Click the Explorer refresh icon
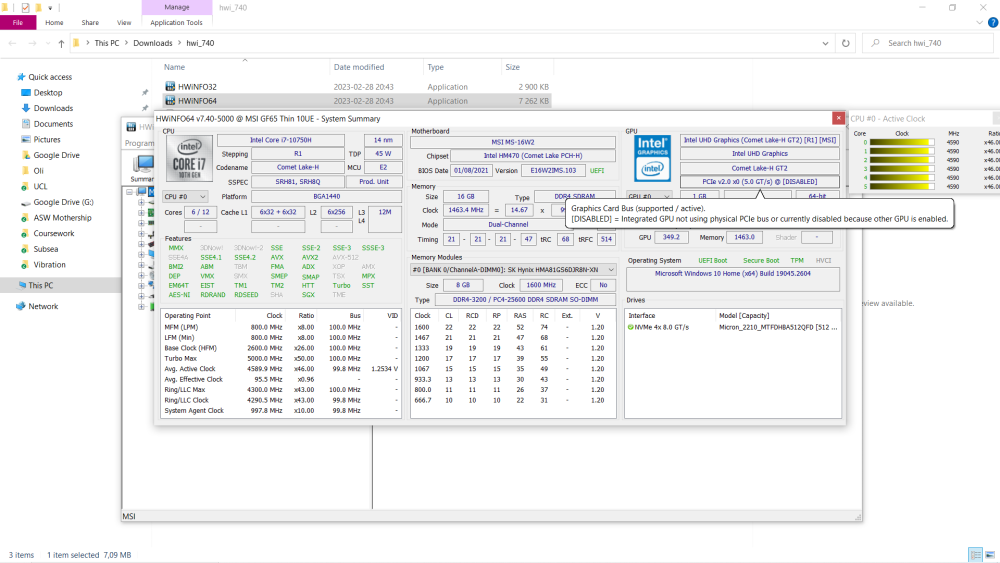Image resolution: width=1000 pixels, height=563 pixels. tap(846, 43)
